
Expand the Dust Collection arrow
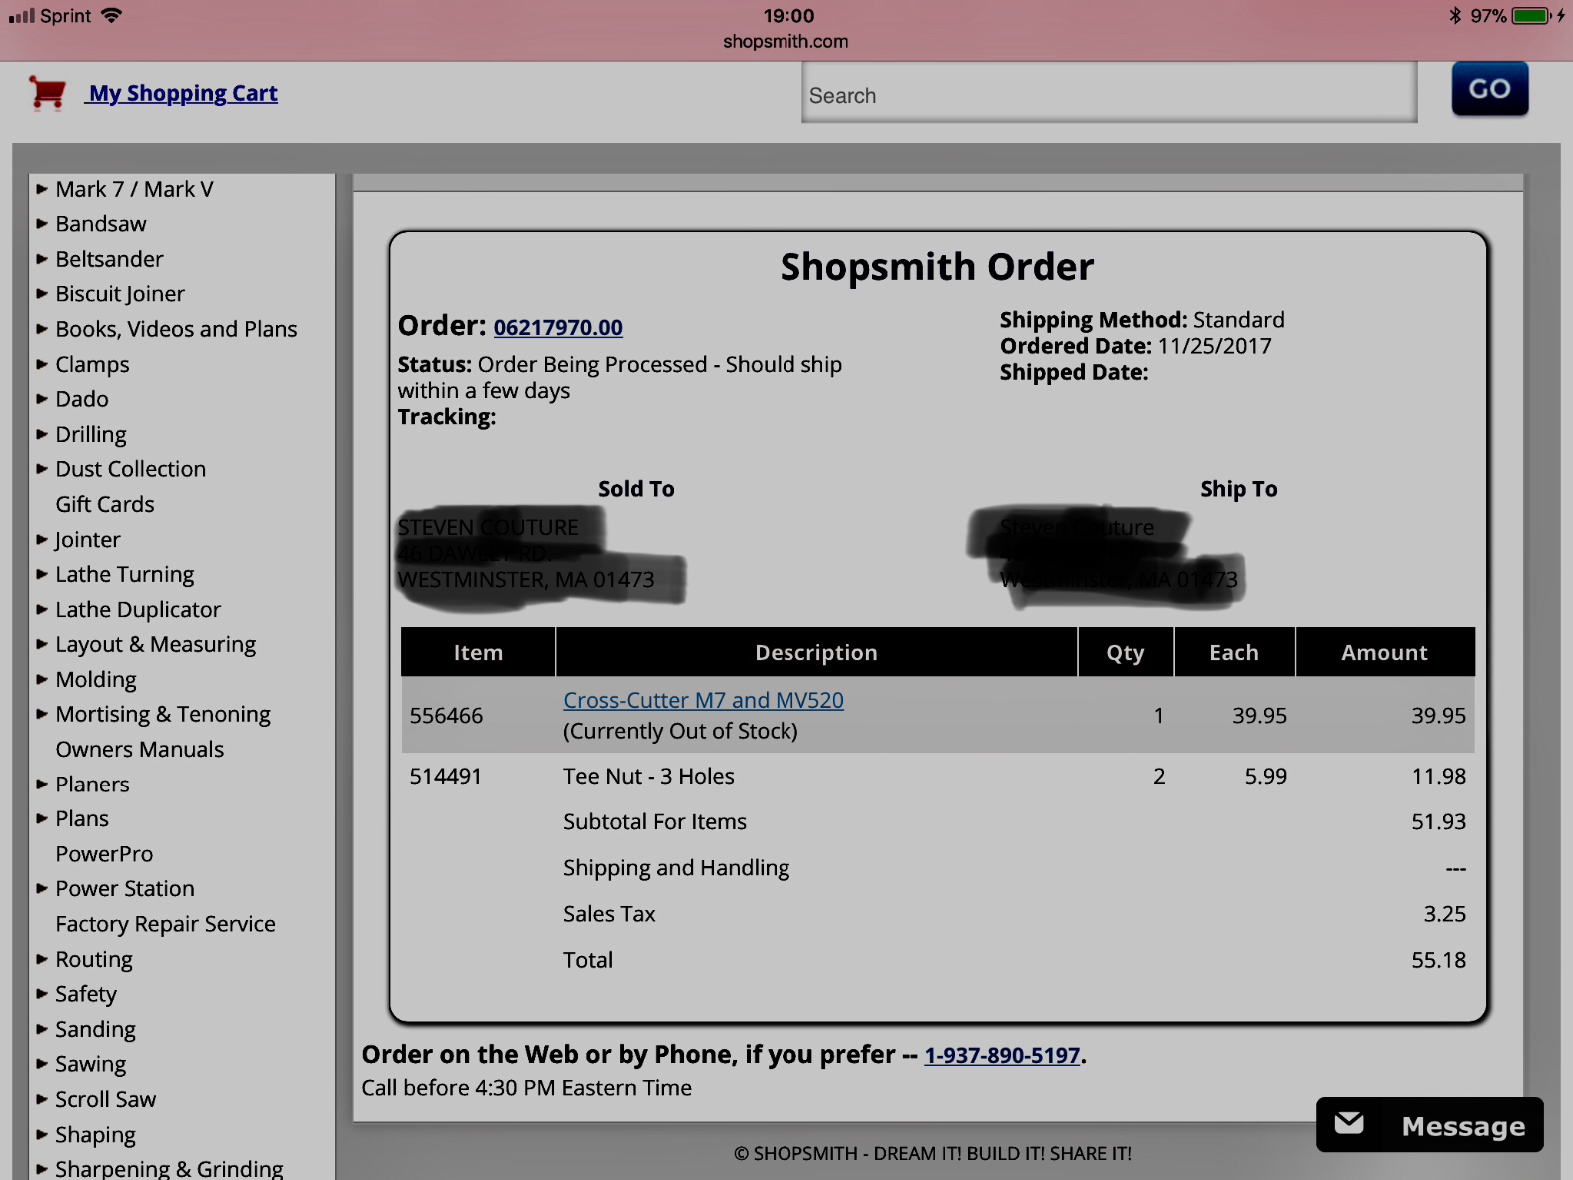point(42,469)
